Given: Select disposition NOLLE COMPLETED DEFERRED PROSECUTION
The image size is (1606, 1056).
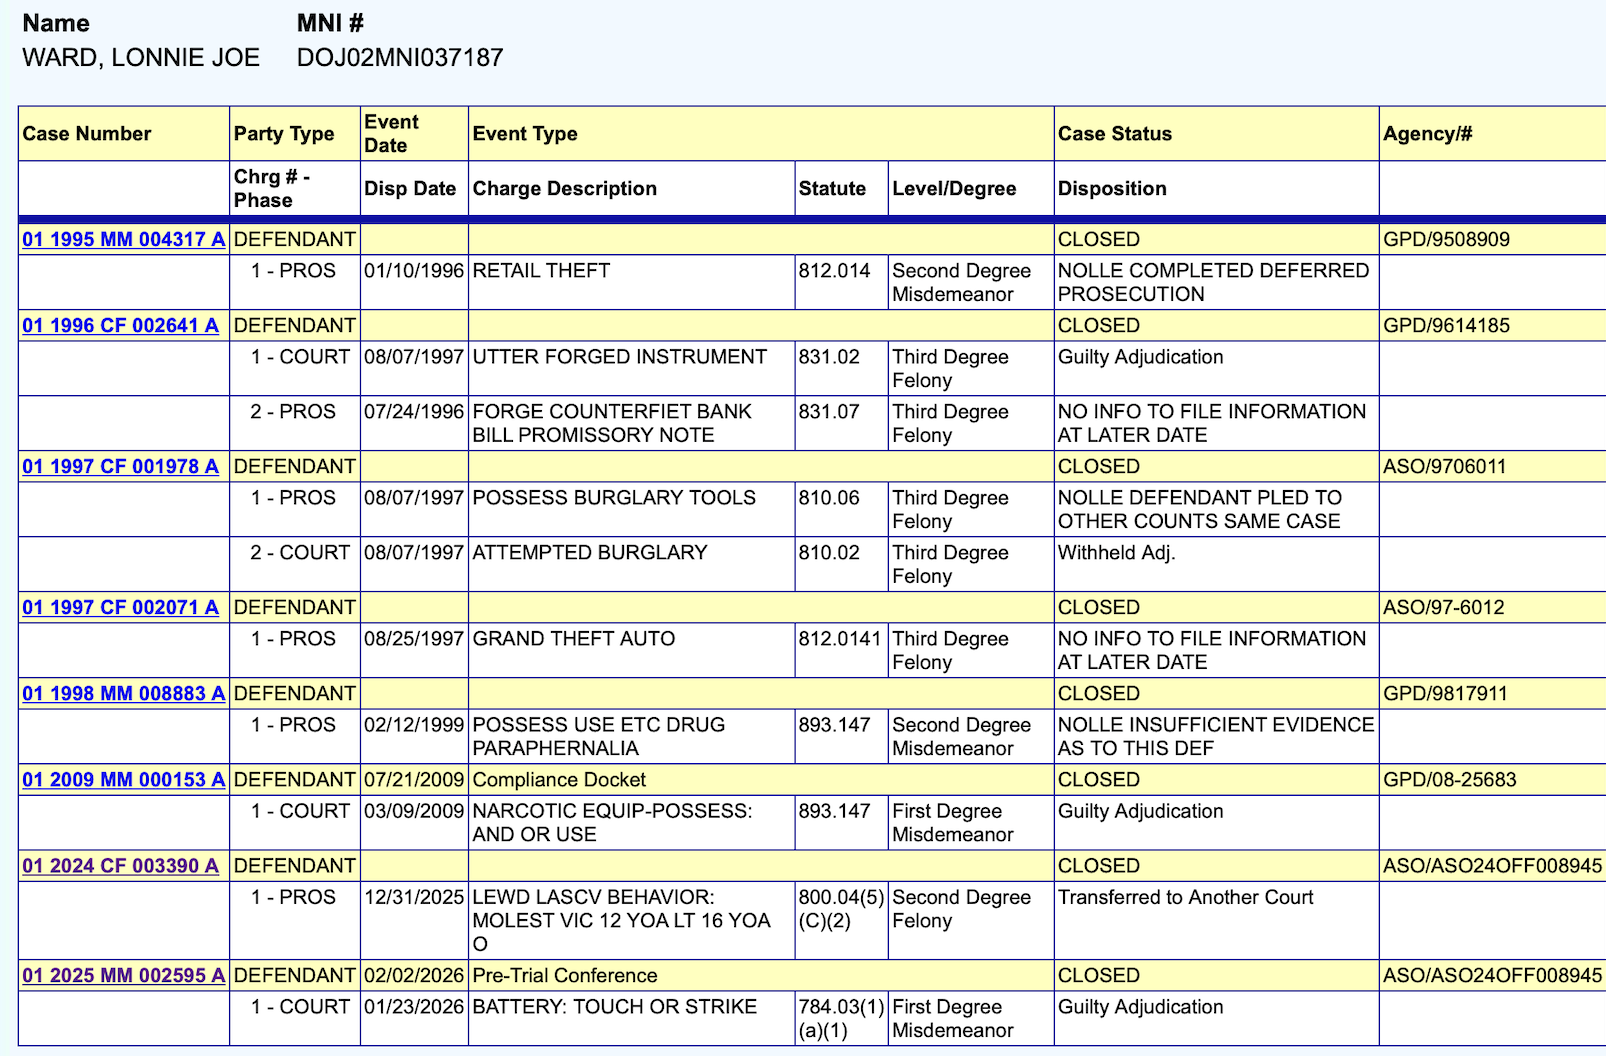Looking at the screenshot, I should pos(1214,282).
